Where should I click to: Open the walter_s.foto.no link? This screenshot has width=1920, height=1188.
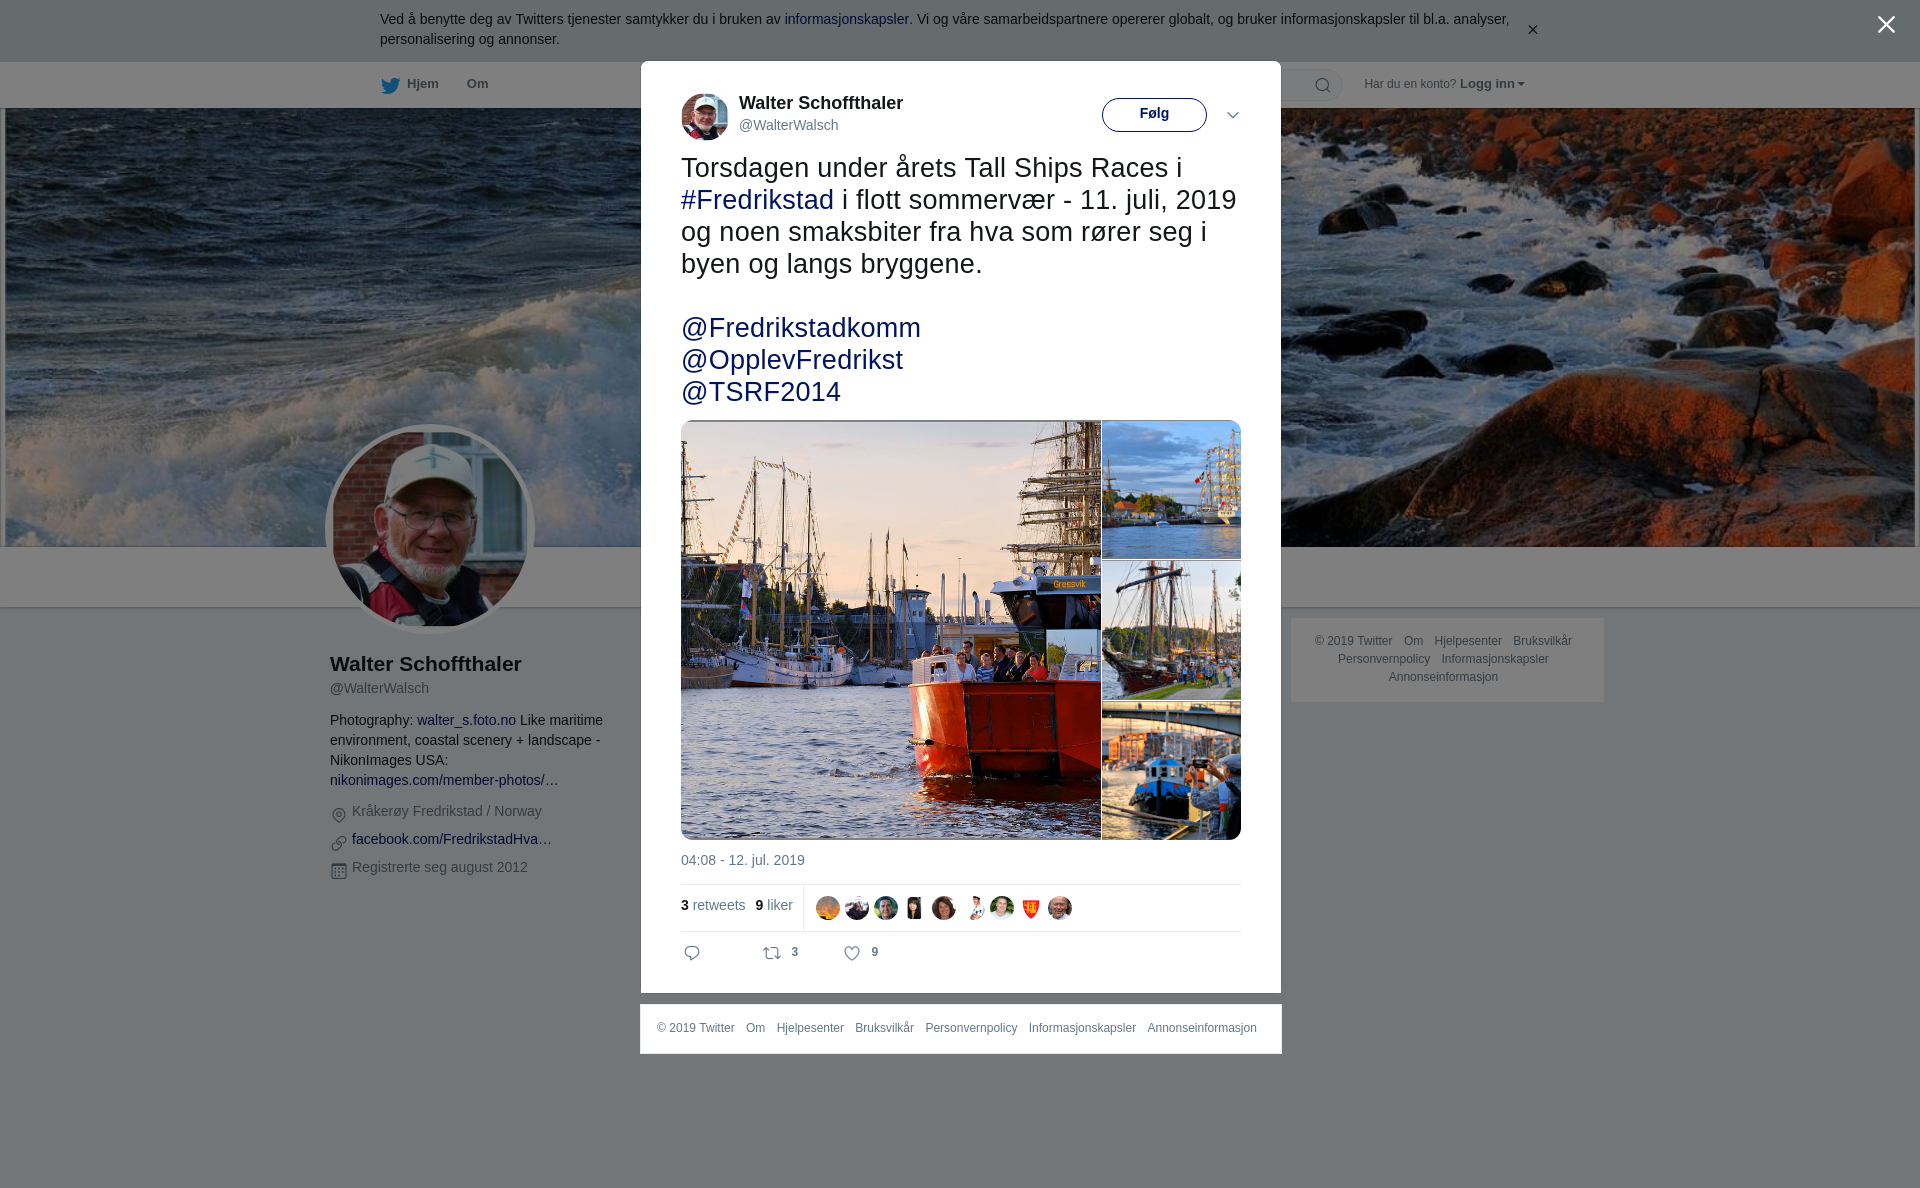466,720
